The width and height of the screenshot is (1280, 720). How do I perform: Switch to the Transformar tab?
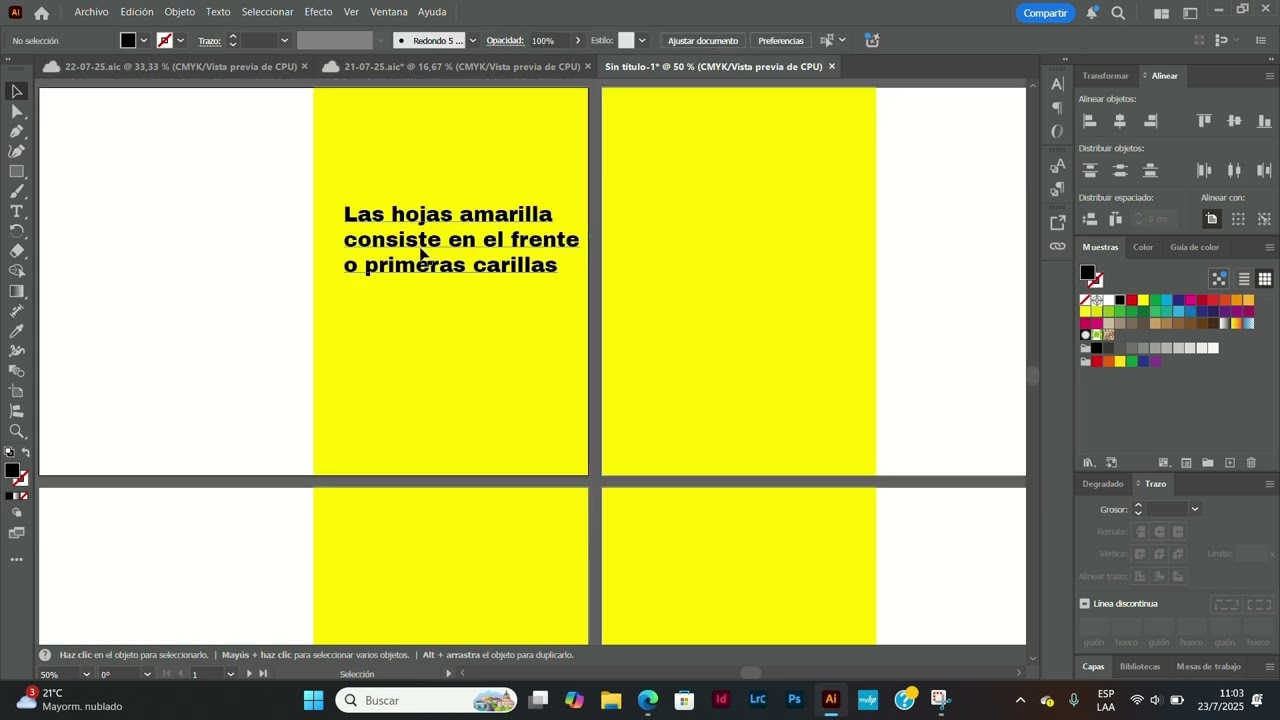tap(1105, 76)
